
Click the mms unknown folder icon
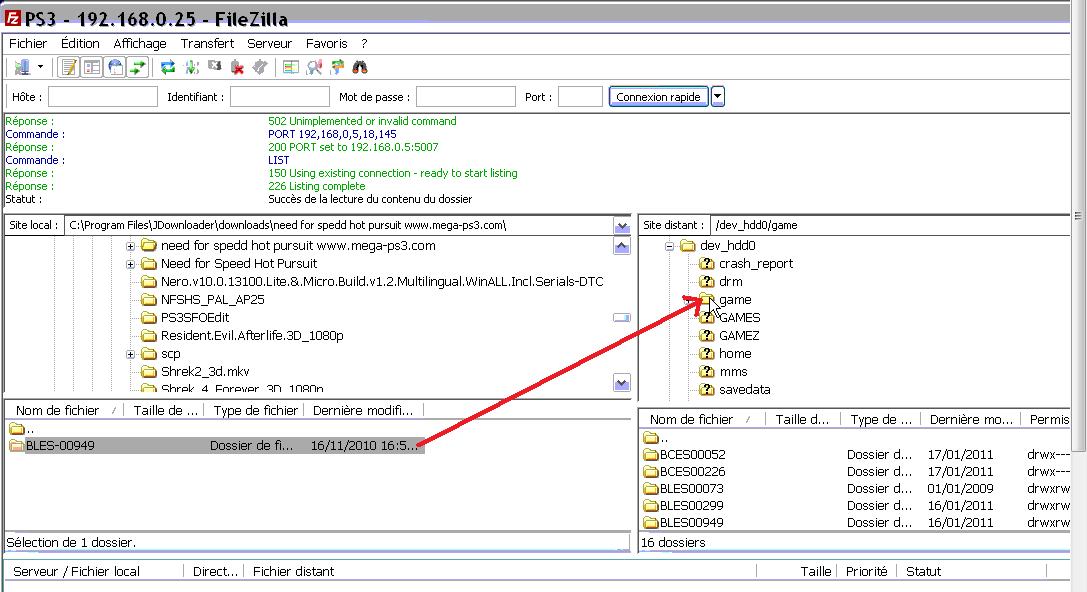[706, 372]
